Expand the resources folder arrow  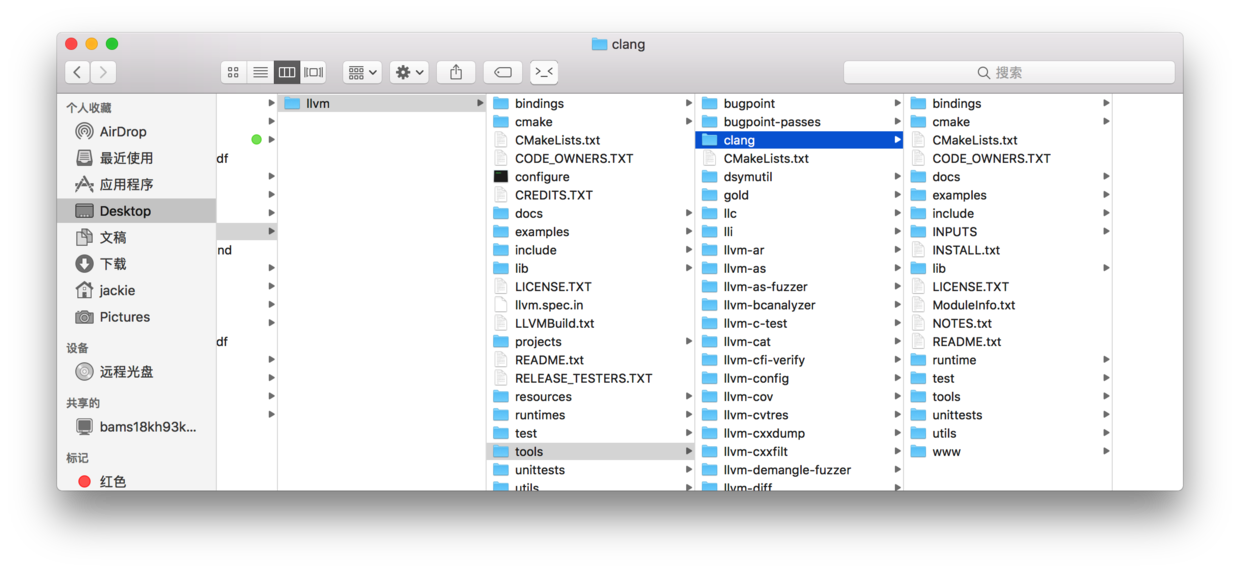688,397
